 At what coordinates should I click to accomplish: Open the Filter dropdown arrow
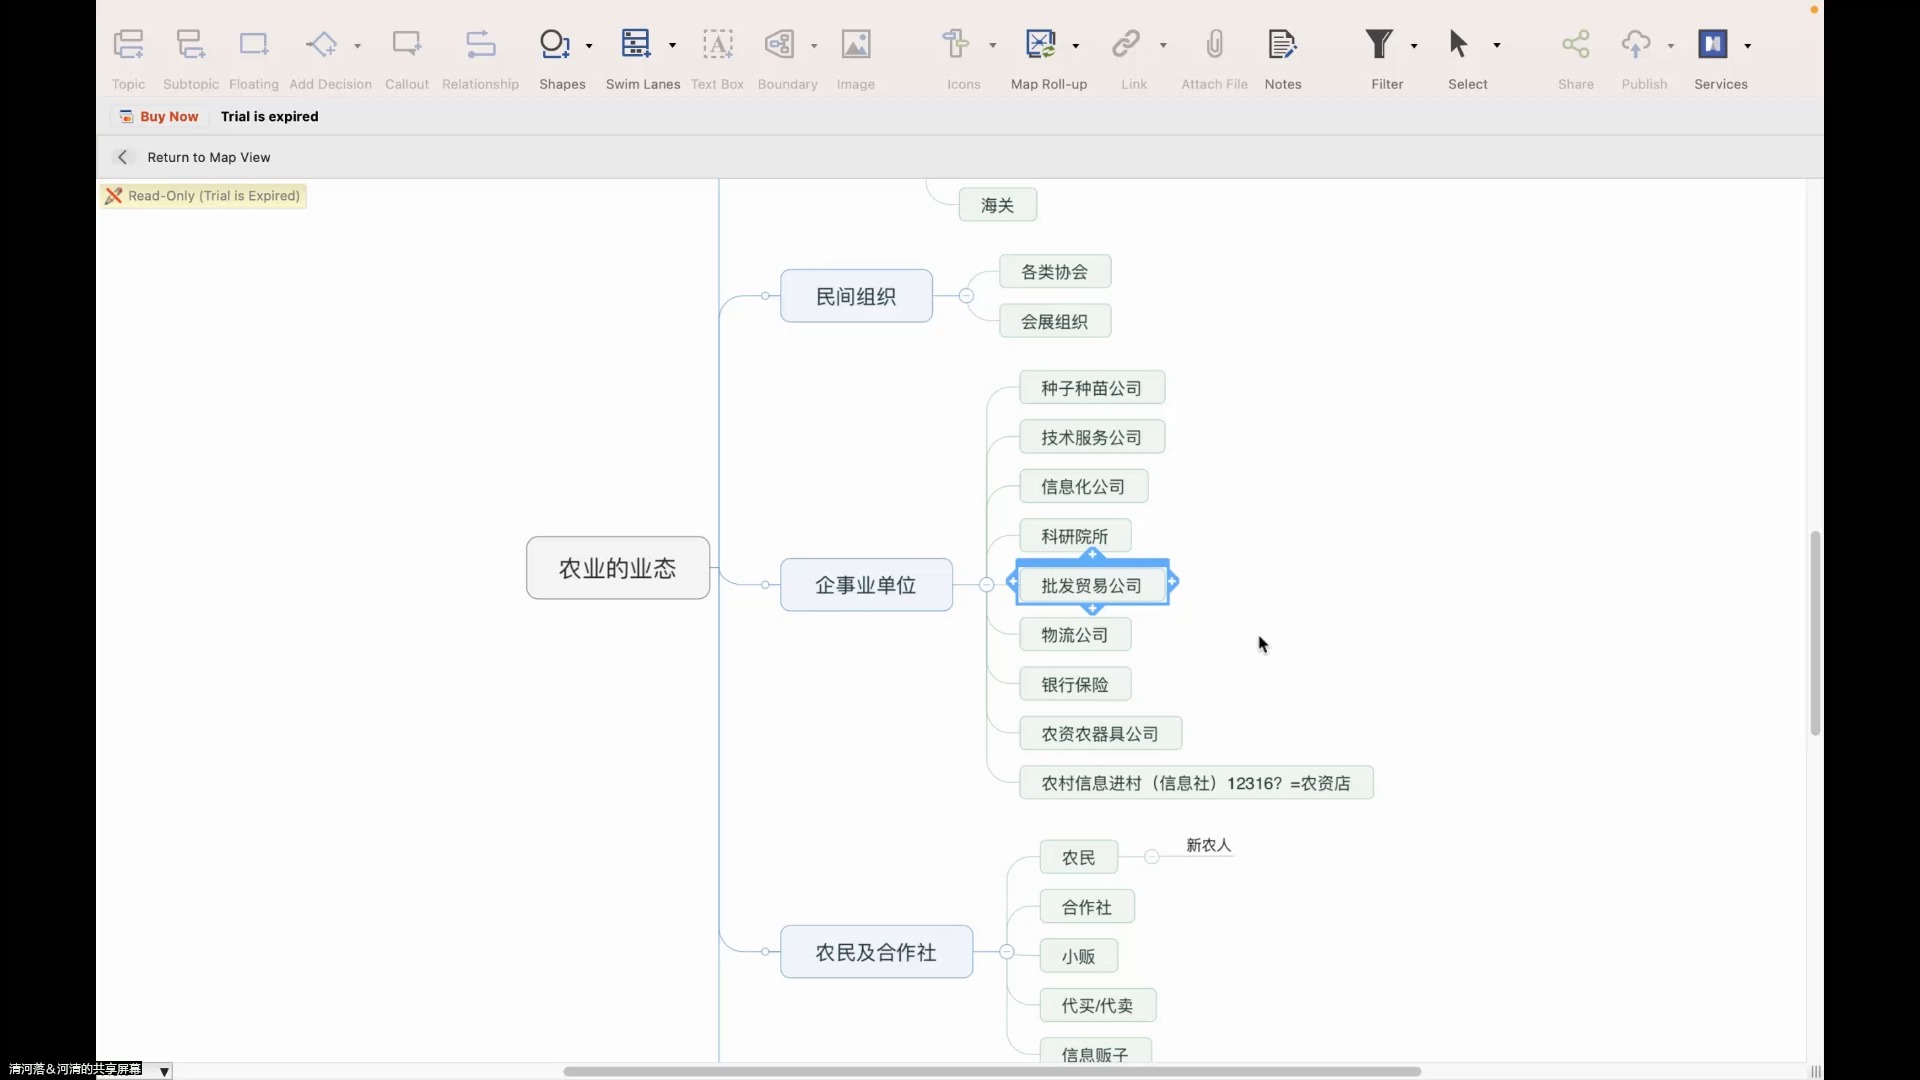1414,46
